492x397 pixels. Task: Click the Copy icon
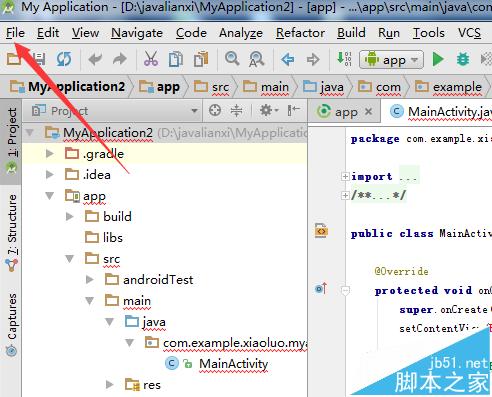tap(176, 59)
